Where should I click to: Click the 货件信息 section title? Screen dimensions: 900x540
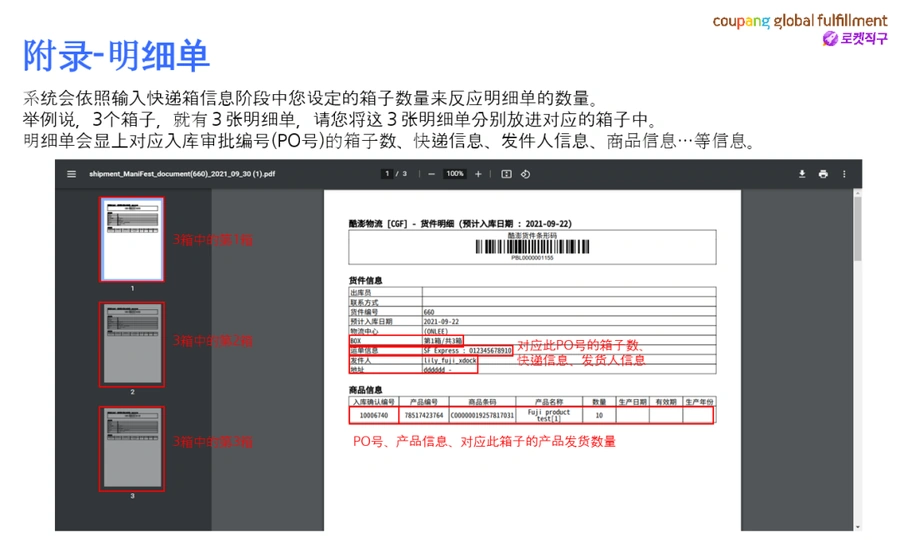(365, 281)
